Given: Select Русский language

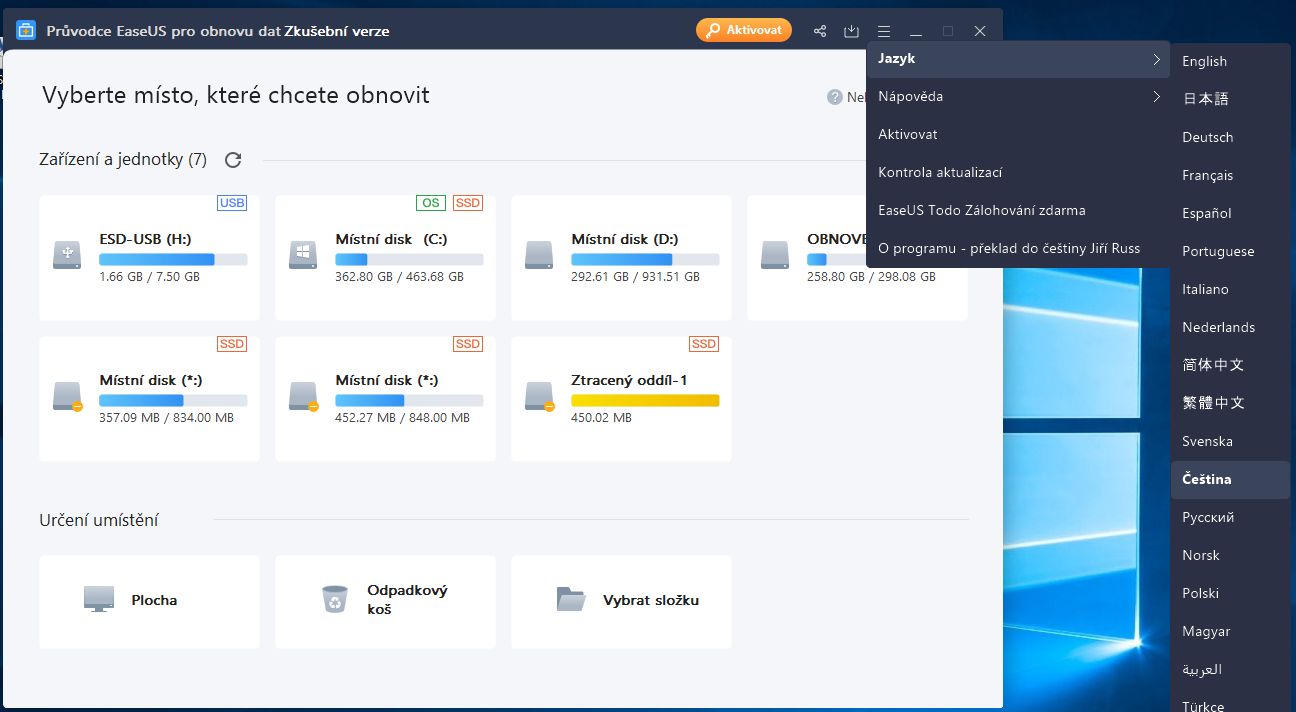Looking at the screenshot, I should pos(1230,517).
